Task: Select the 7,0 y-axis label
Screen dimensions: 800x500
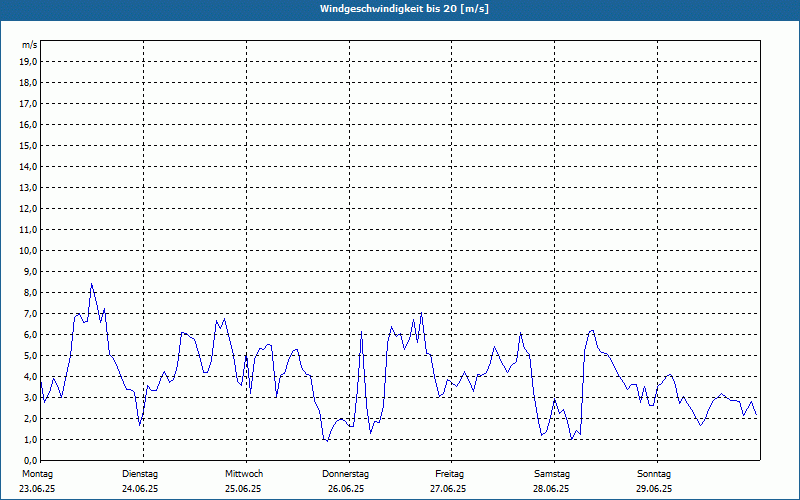Action: [30, 313]
